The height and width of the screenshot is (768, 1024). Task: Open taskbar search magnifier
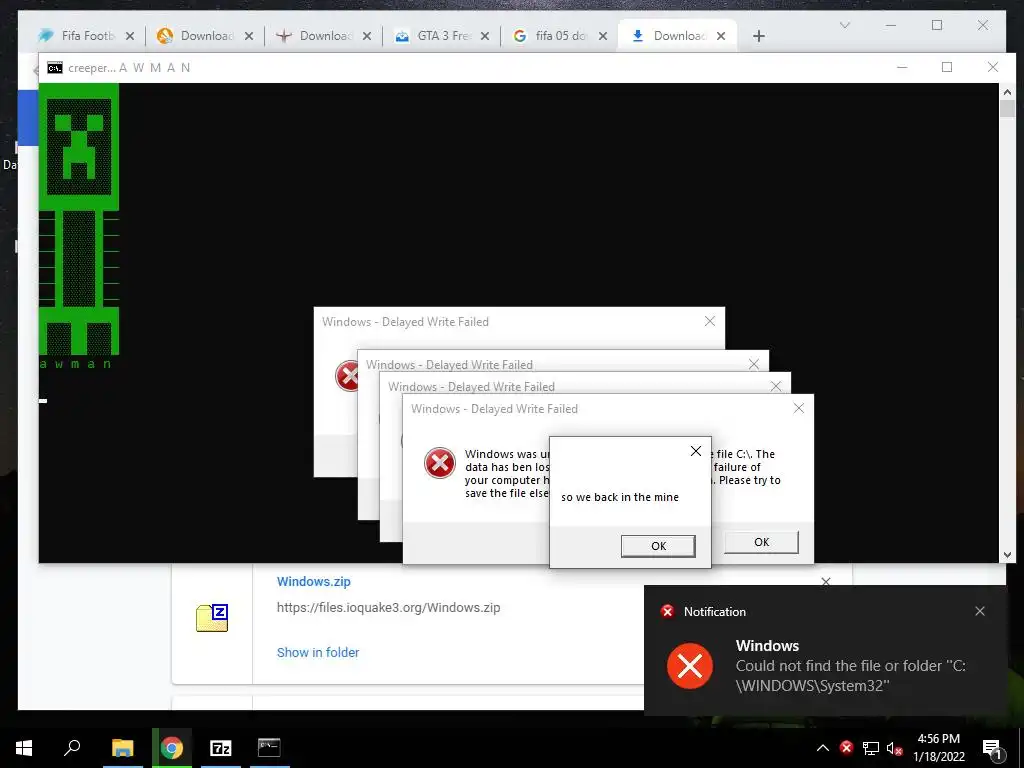pos(72,748)
